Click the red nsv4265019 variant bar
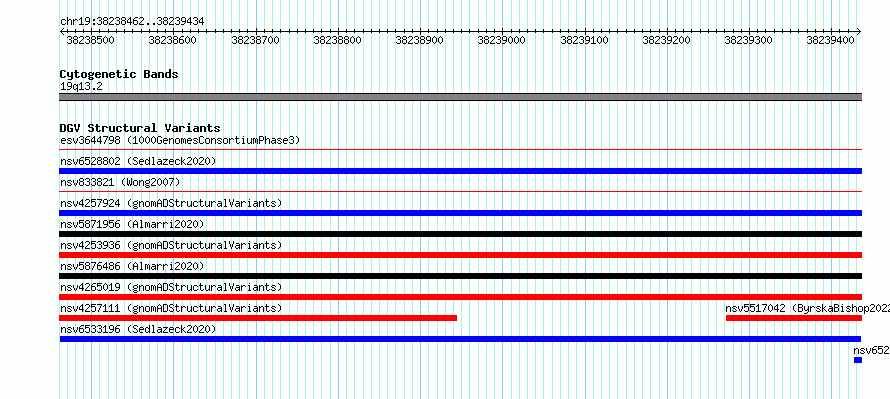The width and height of the screenshot is (890, 399). click(x=460, y=297)
